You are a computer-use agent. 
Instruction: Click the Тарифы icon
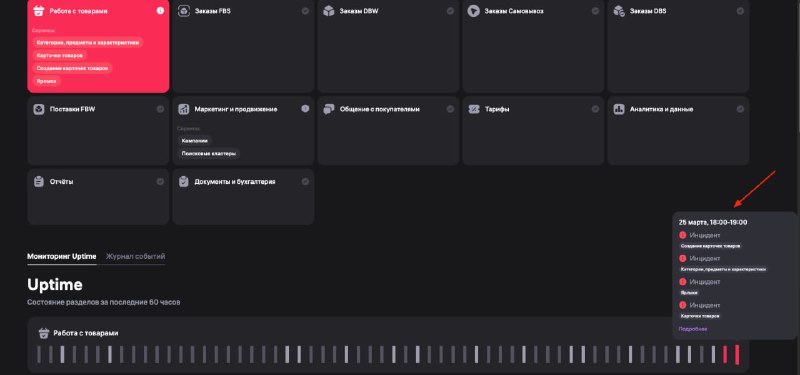point(473,109)
